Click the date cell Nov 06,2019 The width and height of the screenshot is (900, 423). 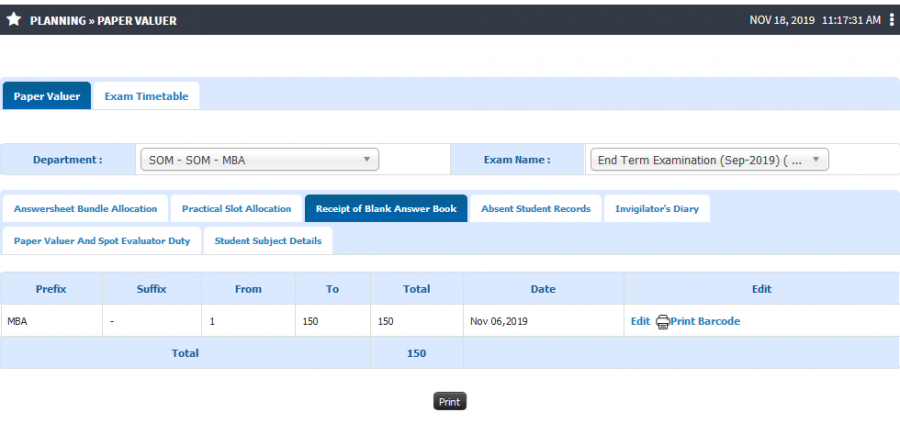[543, 321]
